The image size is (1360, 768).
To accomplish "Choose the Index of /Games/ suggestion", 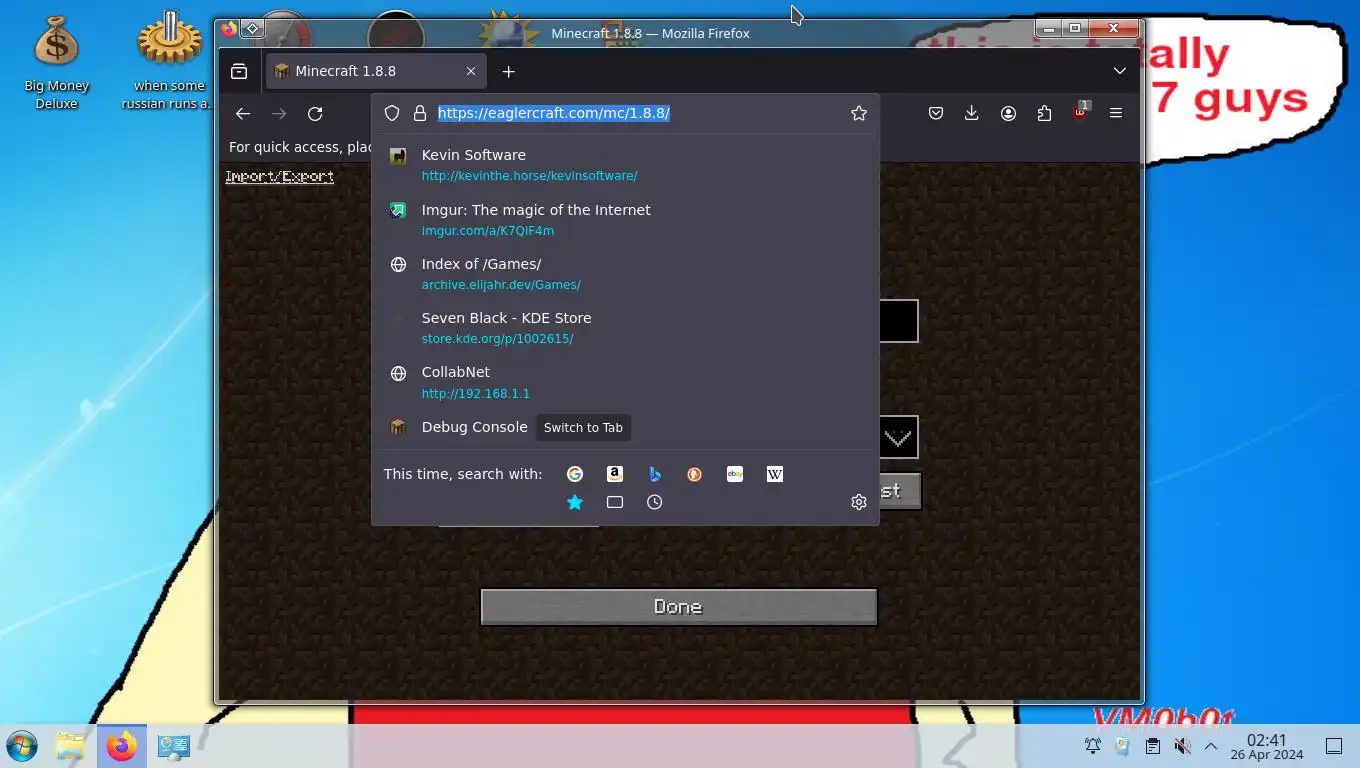I will pos(625,274).
